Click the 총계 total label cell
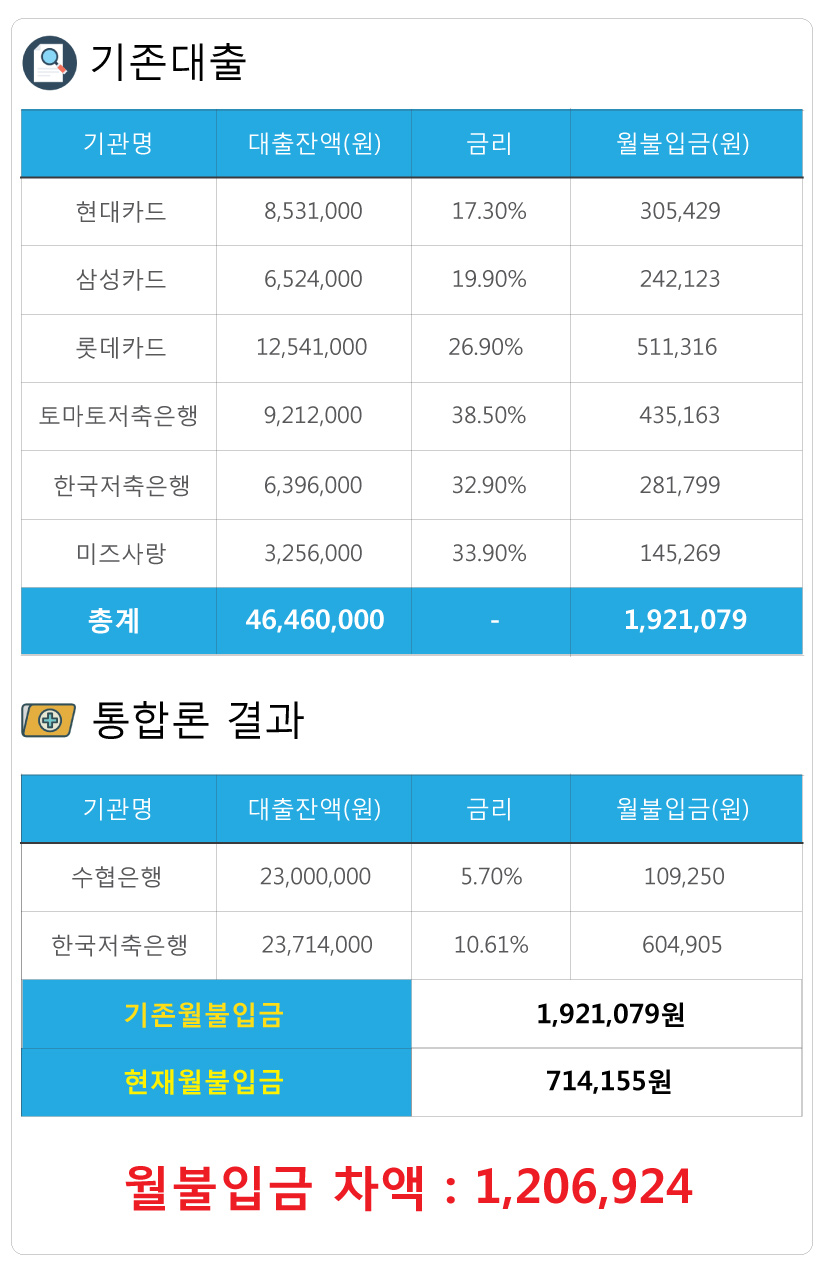The height and width of the screenshot is (1271, 822). pyautogui.click(x=119, y=620)
